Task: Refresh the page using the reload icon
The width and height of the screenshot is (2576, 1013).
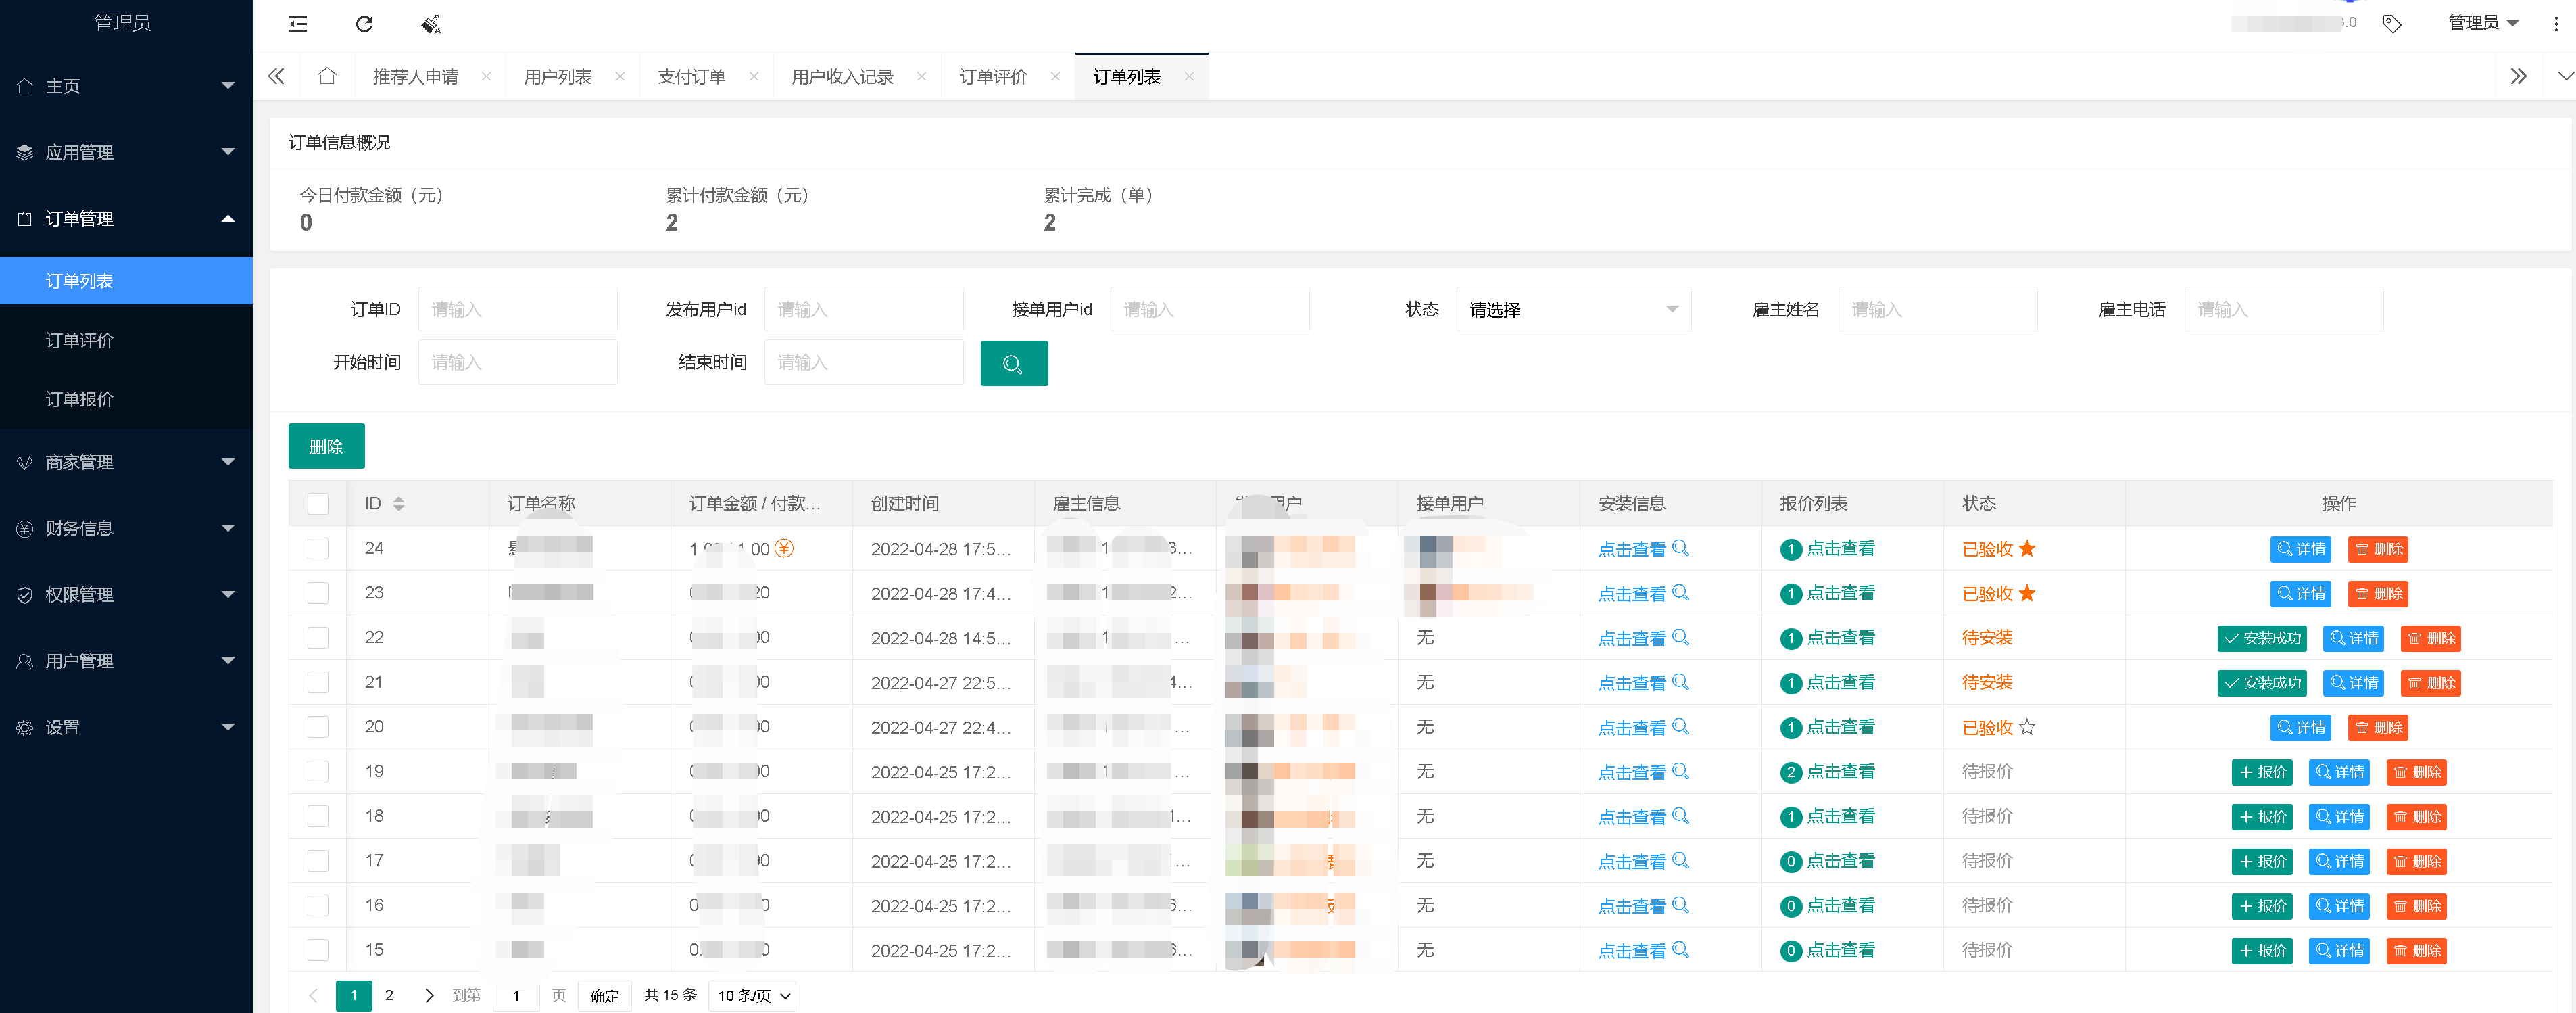Action: pos(364,24)
